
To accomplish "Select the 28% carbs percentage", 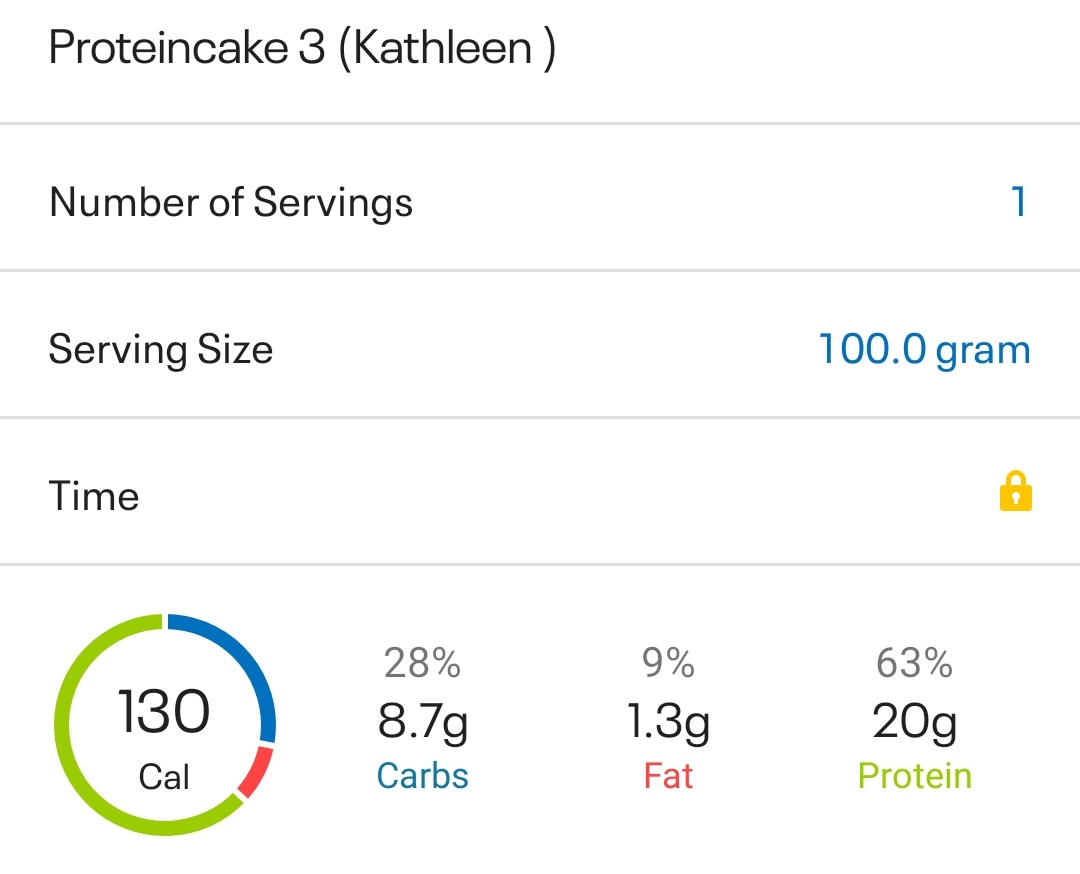I will click(x=422, y=662).
